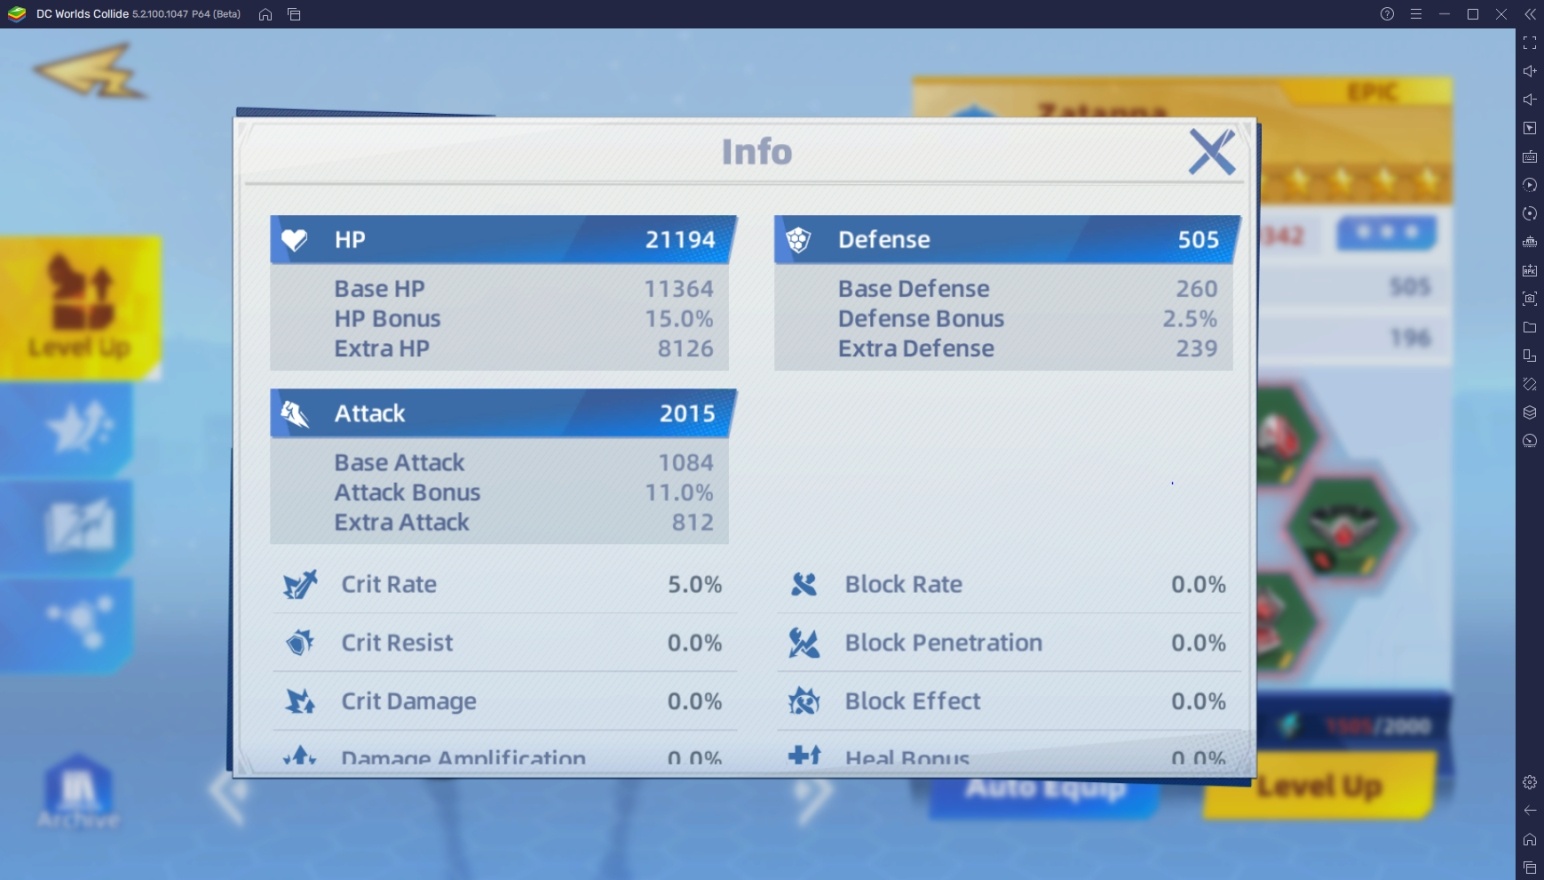Open BlueStacks hamburger menu

[x=1416, y=14]
